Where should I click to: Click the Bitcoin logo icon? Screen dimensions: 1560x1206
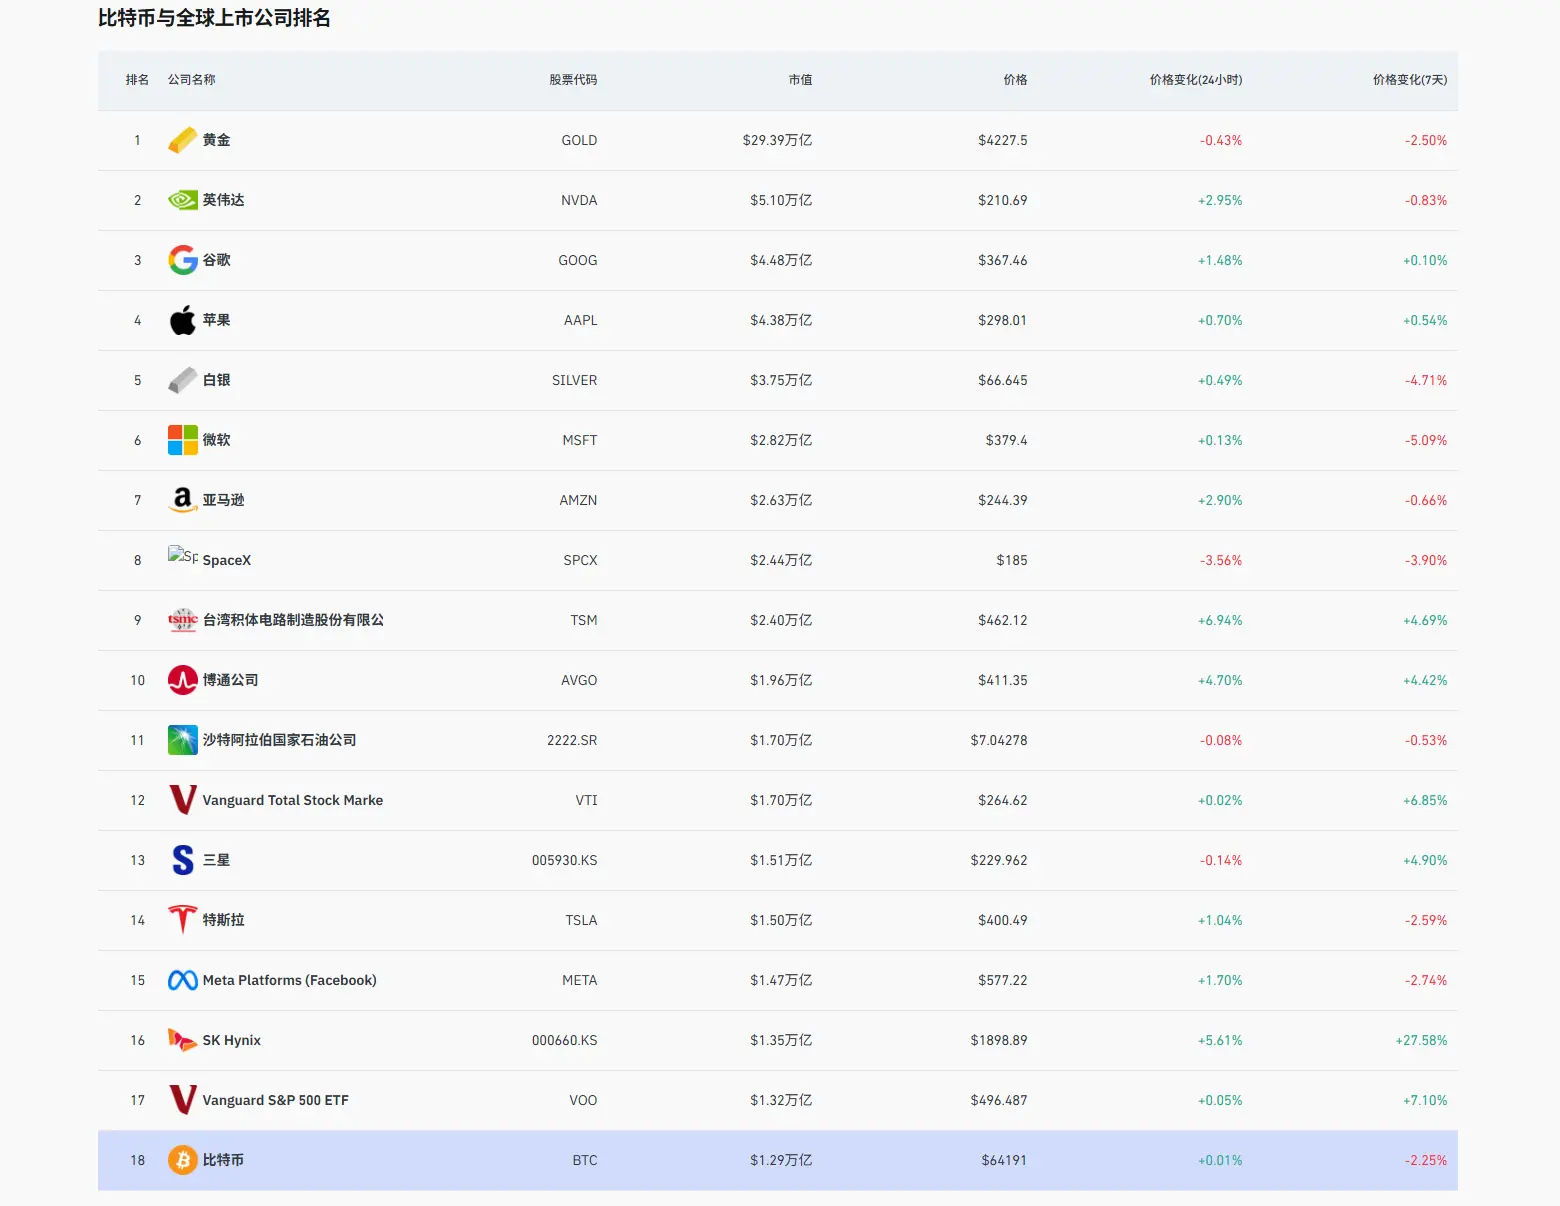[183, 1160]
